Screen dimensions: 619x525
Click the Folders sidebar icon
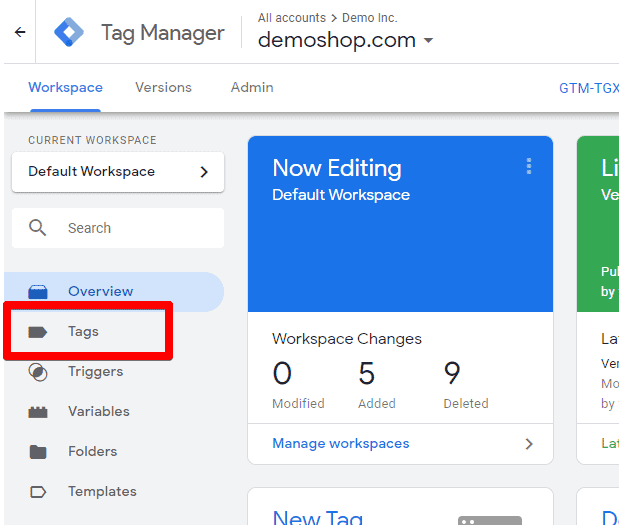[38, 452]
